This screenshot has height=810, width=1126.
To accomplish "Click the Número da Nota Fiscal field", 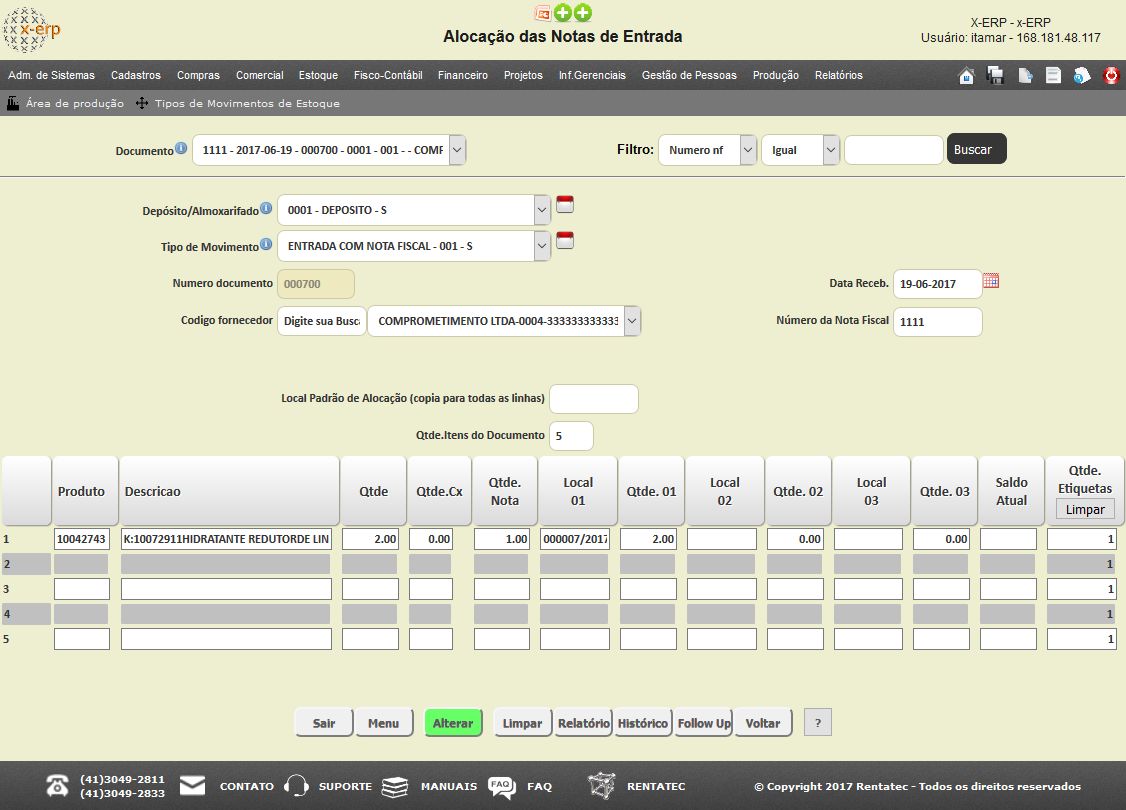I will 937,322.
